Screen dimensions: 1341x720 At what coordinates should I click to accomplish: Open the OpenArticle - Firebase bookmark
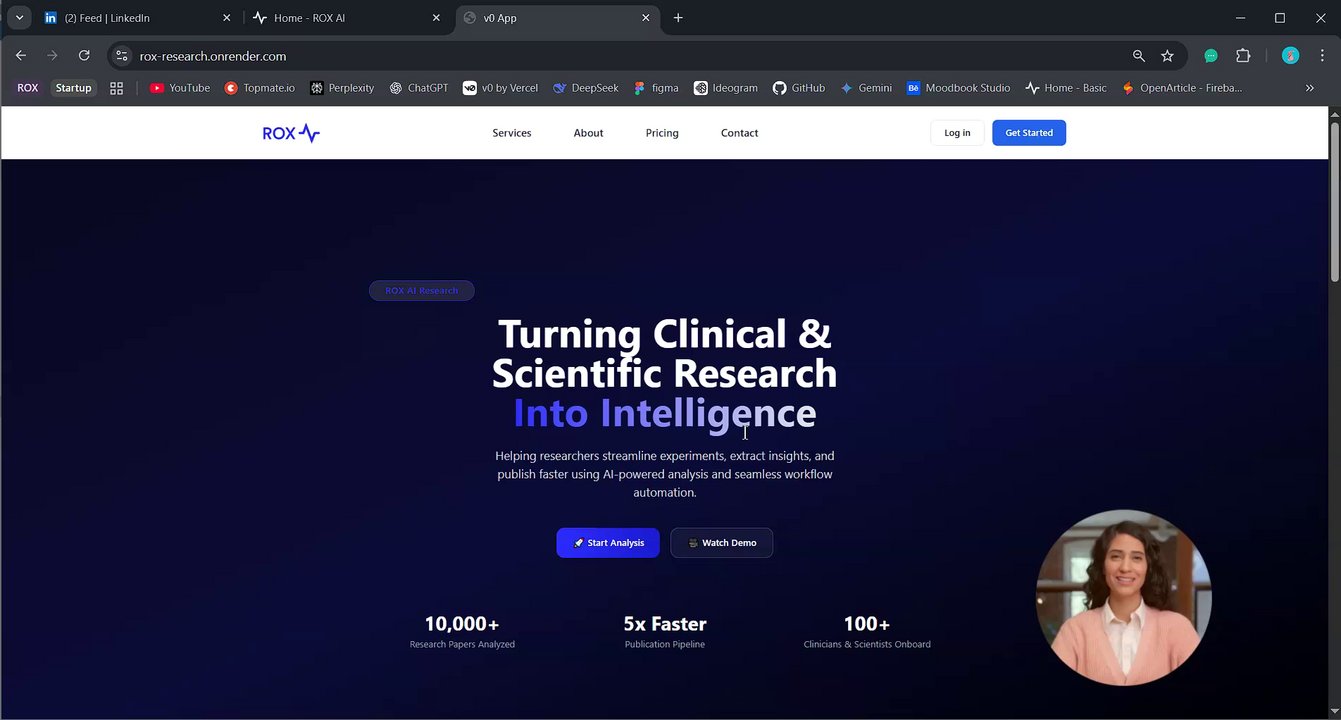[x=1182, y=88]
